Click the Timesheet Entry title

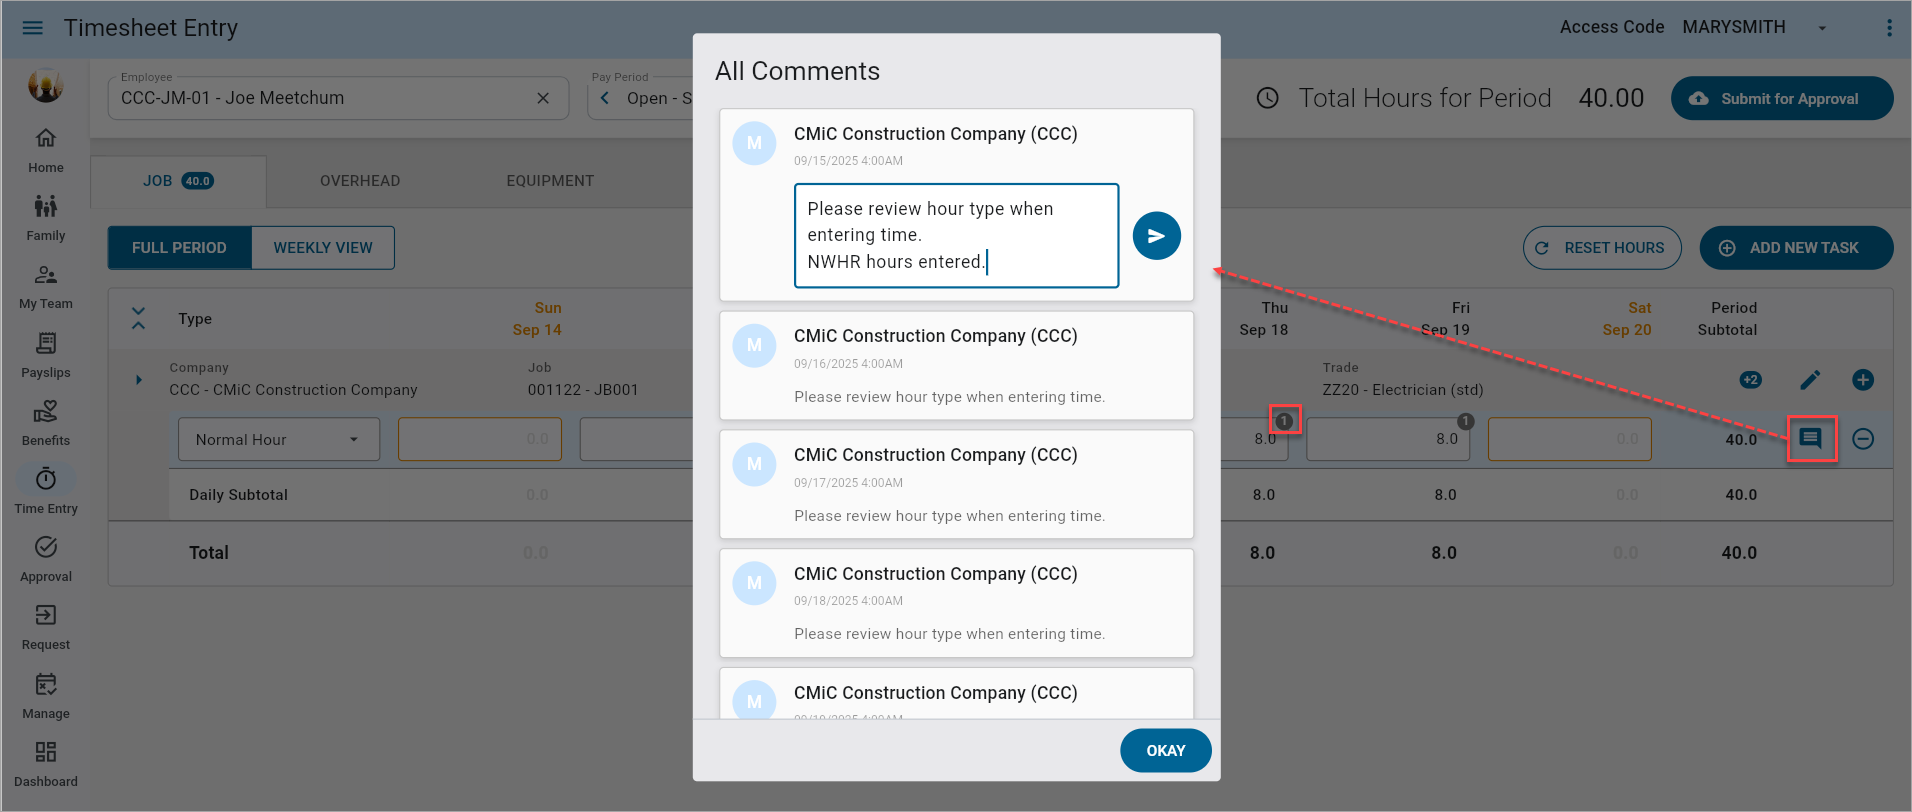(x=151, y=28)
